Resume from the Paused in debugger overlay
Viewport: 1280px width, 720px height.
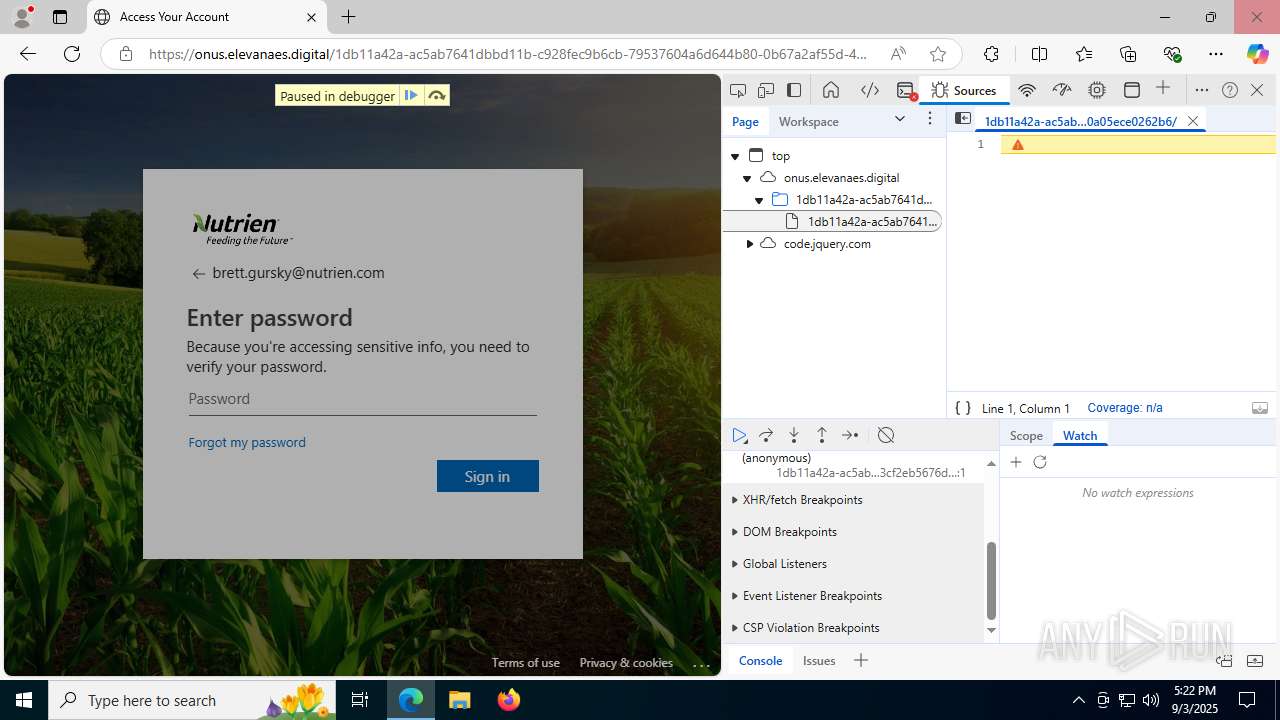[x=411, y=96]
